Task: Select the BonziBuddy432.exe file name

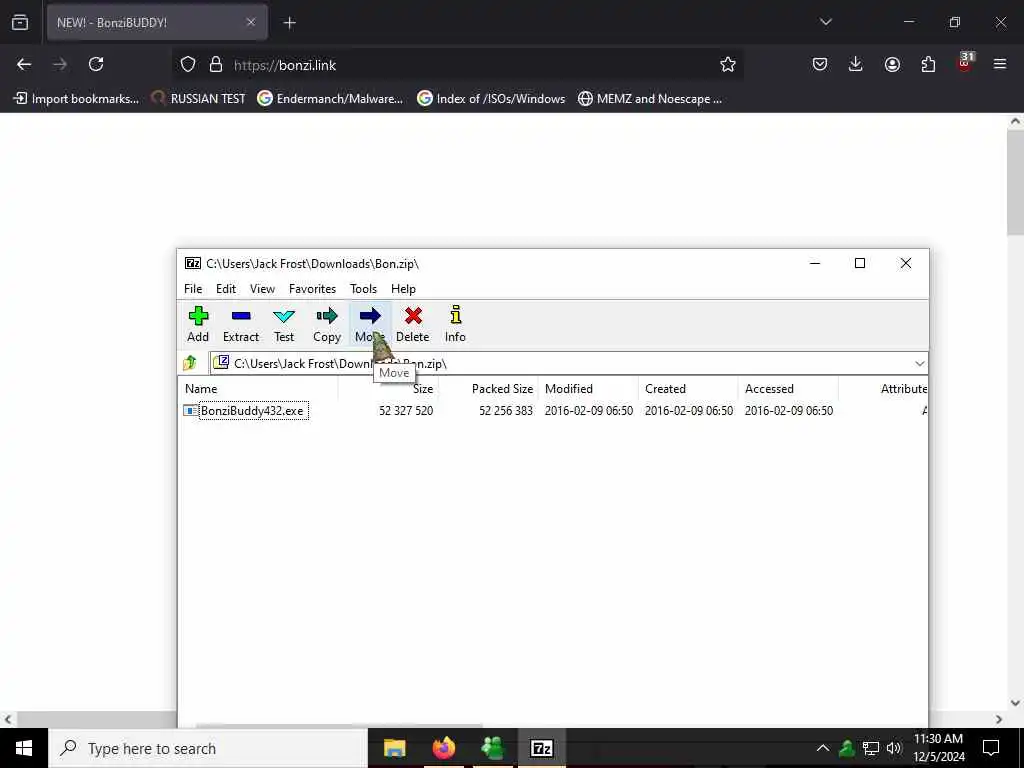Action: click(x=253, y=411)
